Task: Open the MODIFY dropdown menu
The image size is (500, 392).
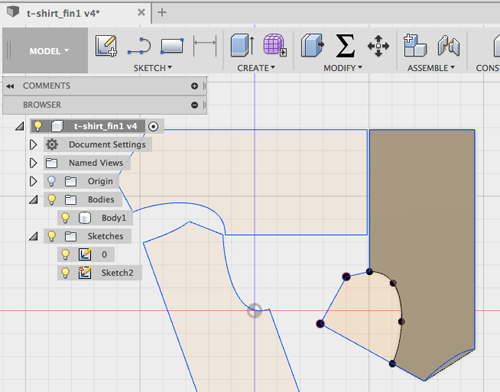Action: (343, 68)
